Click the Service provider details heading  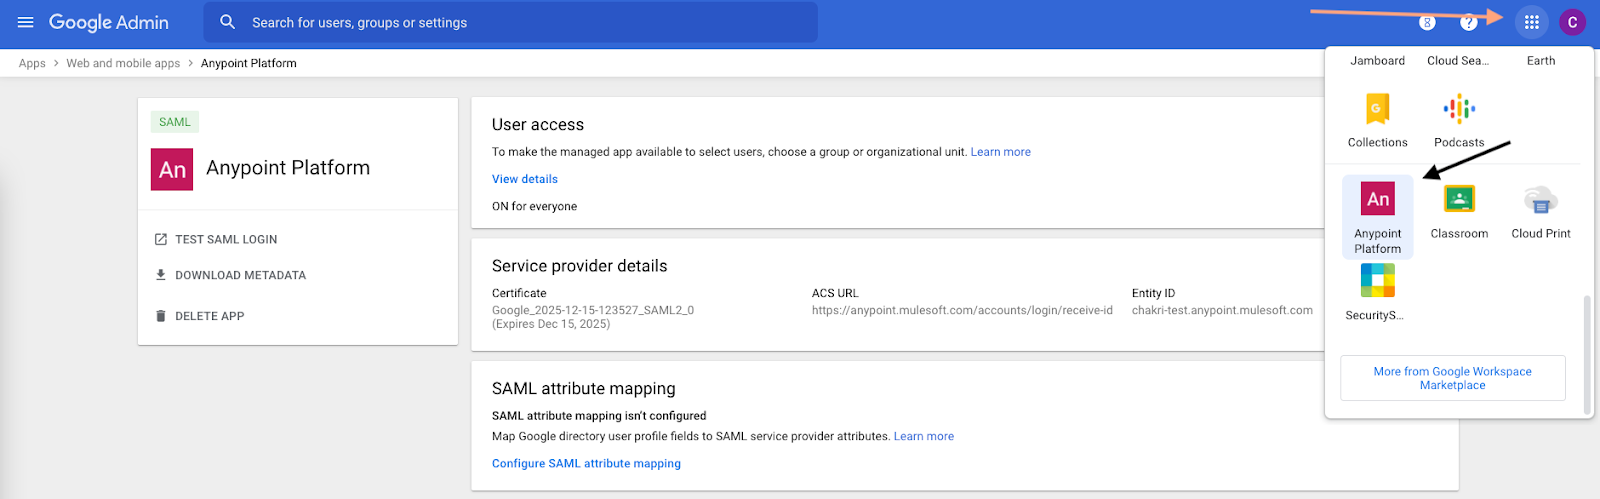[579, 266]
